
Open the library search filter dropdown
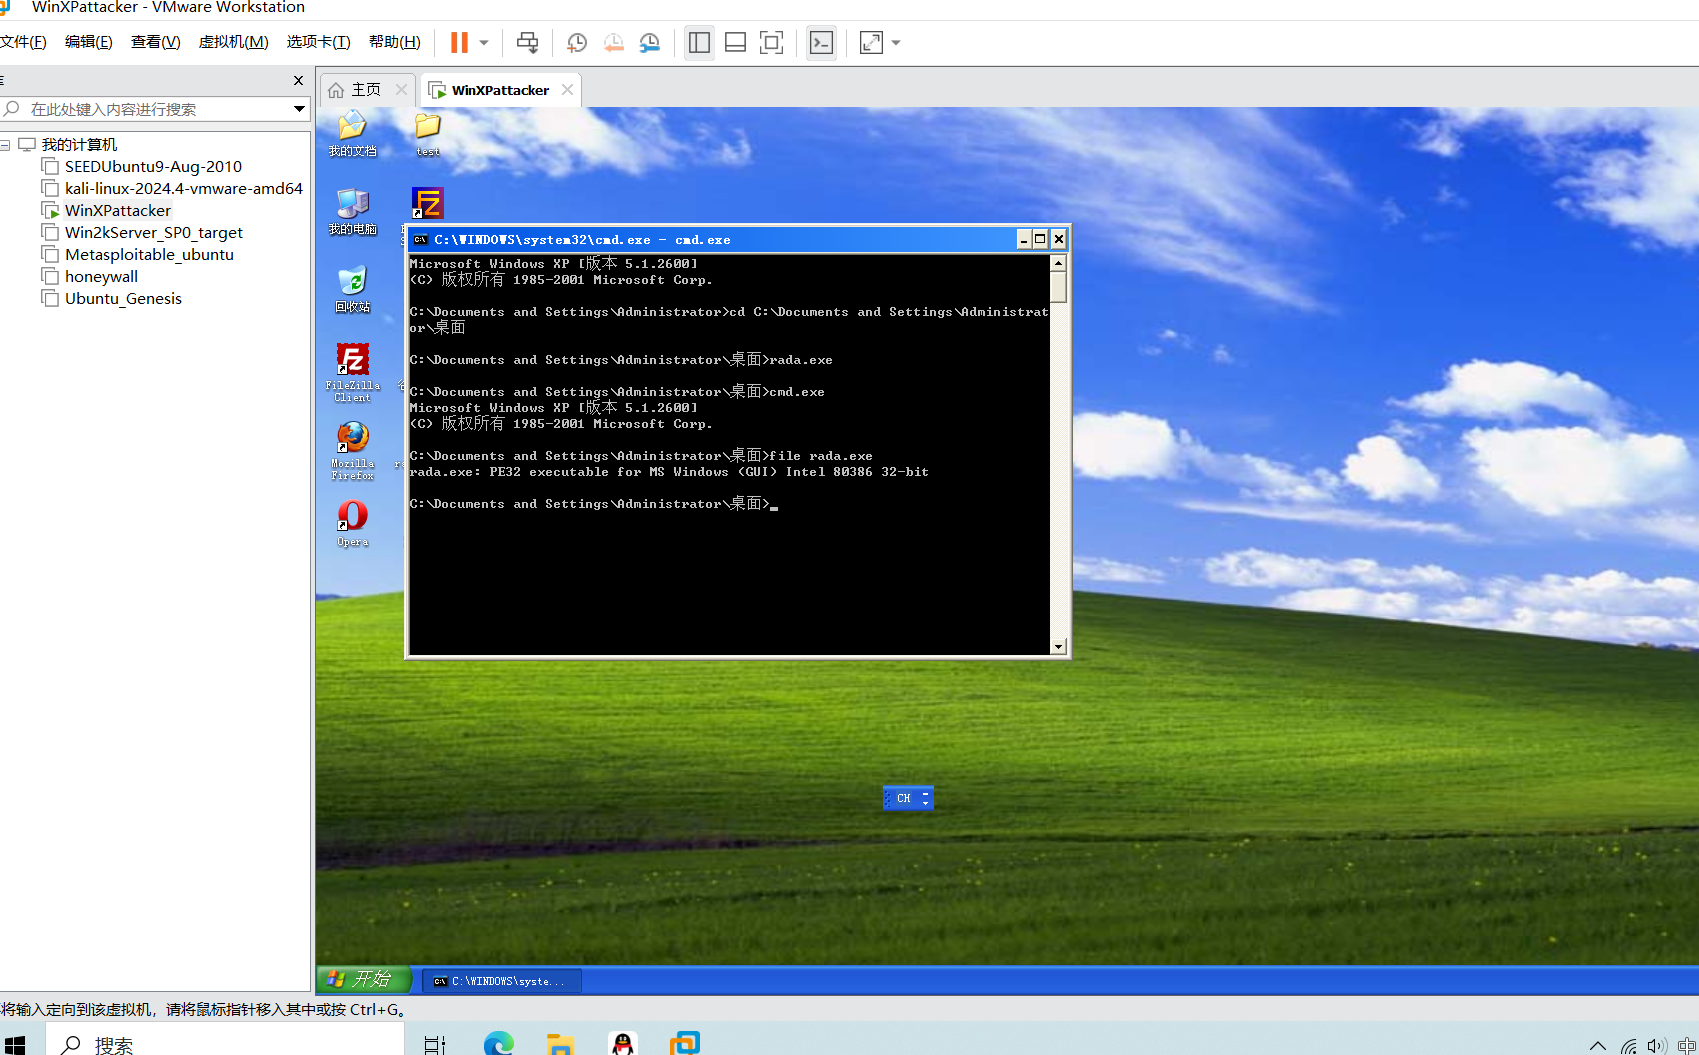(299, 109)
